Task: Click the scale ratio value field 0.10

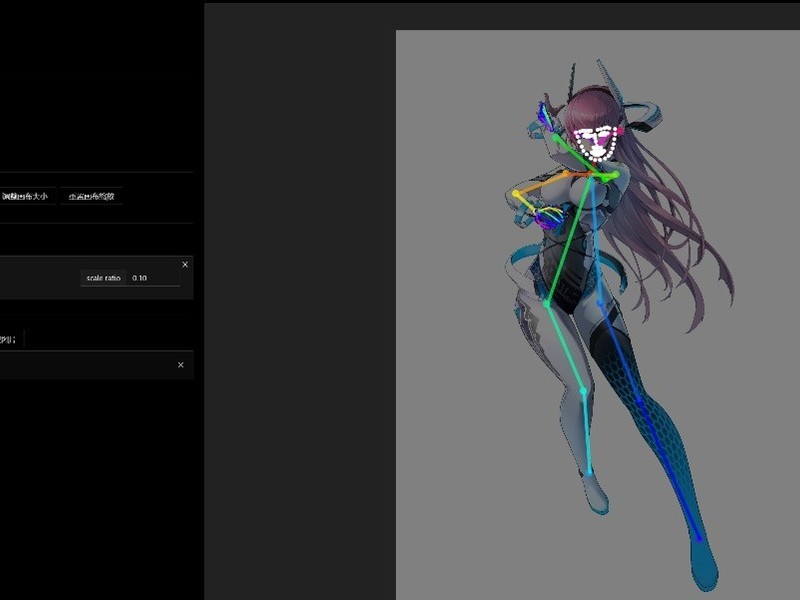Action: point(153,278)
